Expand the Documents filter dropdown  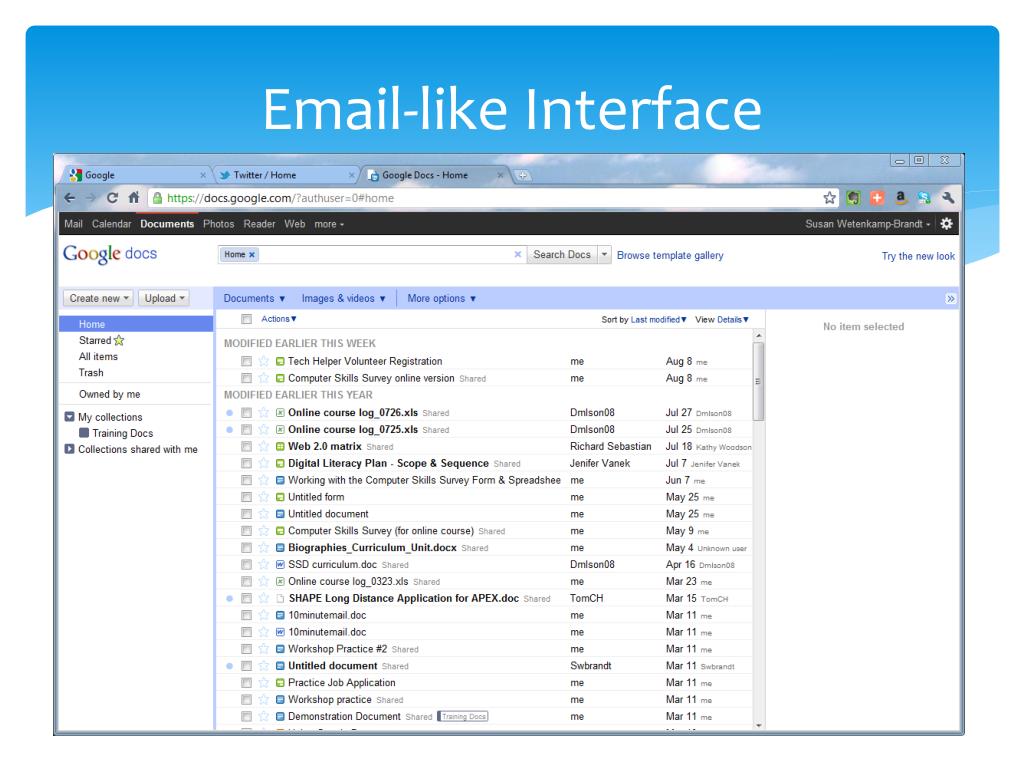[x=254, y=298]
